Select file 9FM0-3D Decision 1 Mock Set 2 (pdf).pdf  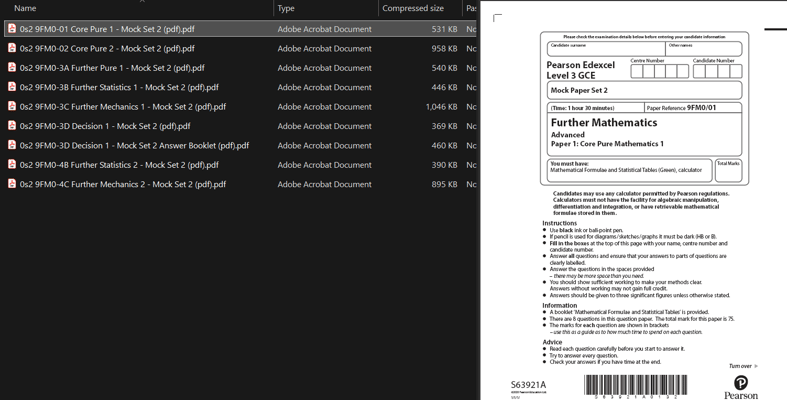pos(105,126)
